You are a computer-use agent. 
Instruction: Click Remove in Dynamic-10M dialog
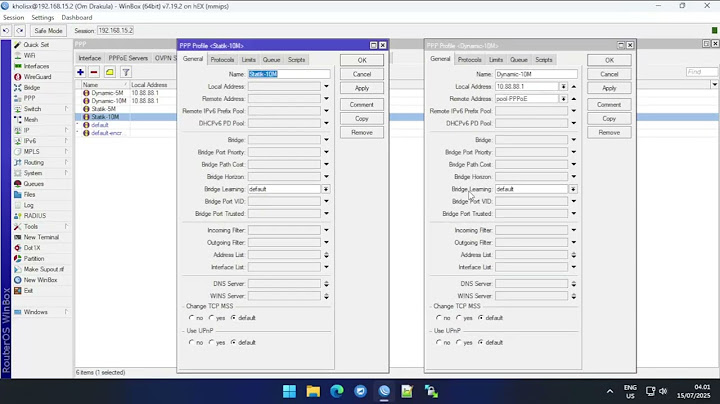[609, 132]
